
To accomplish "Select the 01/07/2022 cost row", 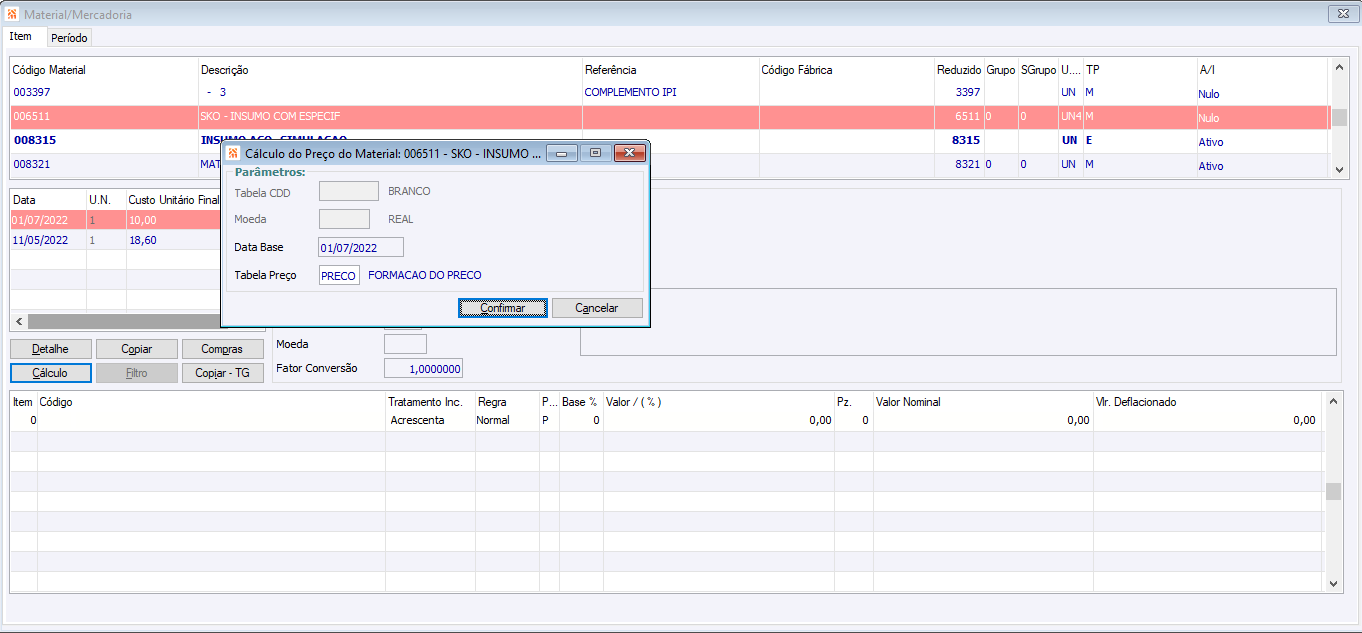I will tap(115, 219).
